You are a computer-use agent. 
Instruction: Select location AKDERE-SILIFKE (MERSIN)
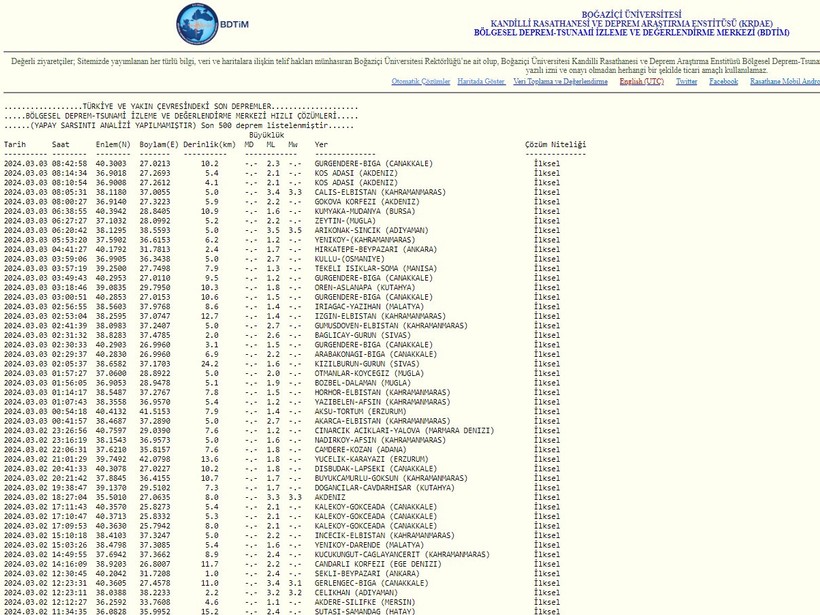[367, 602]
